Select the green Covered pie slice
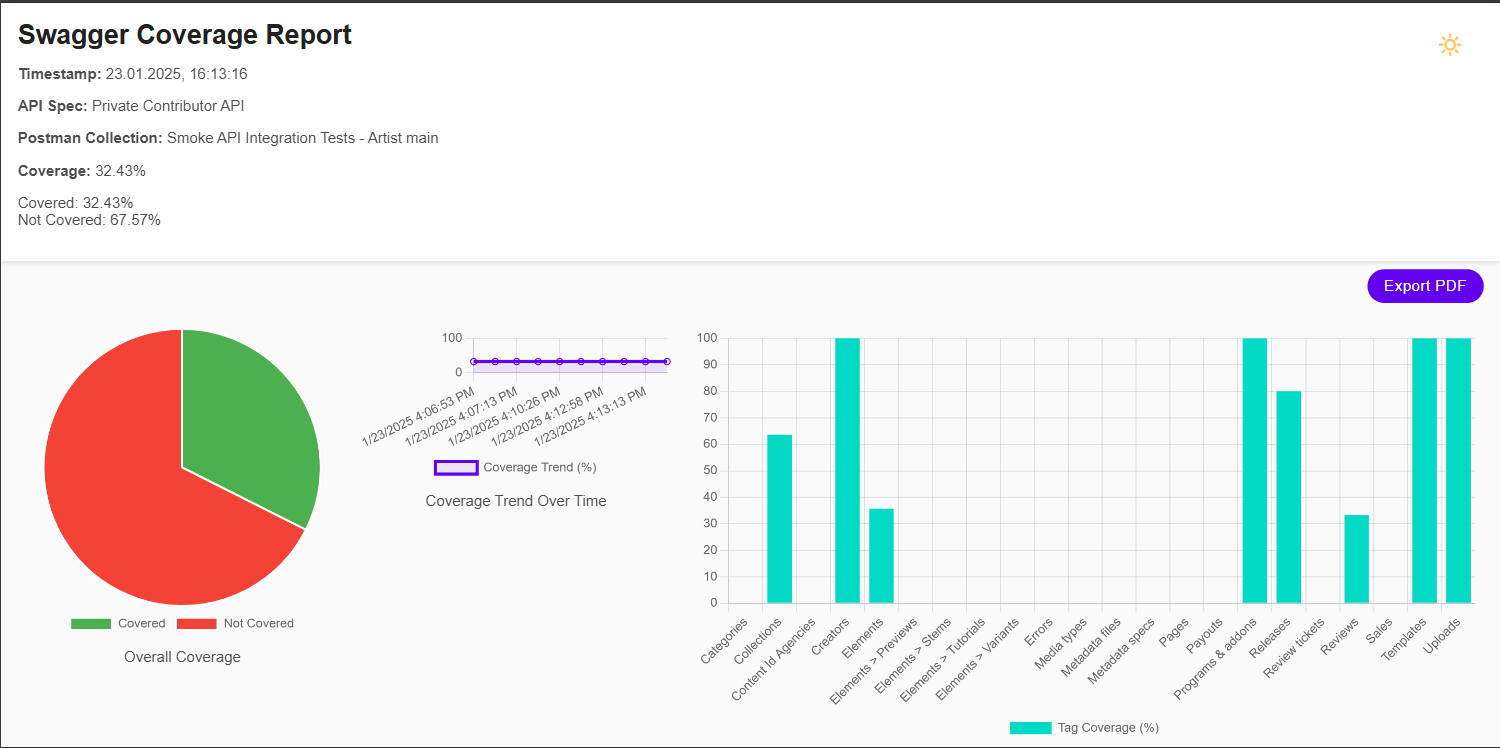1500x748 pixels. (x=245, y=420)
